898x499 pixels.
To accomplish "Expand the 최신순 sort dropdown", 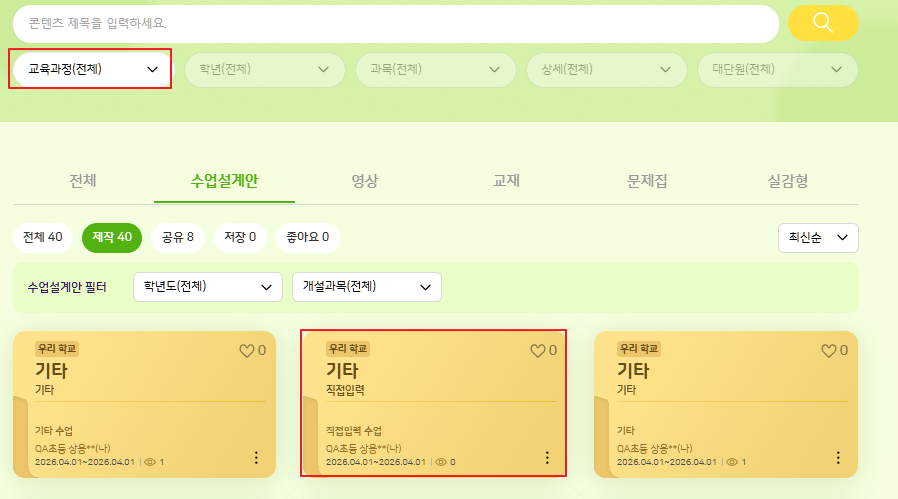I will click(x=818, y=238).
